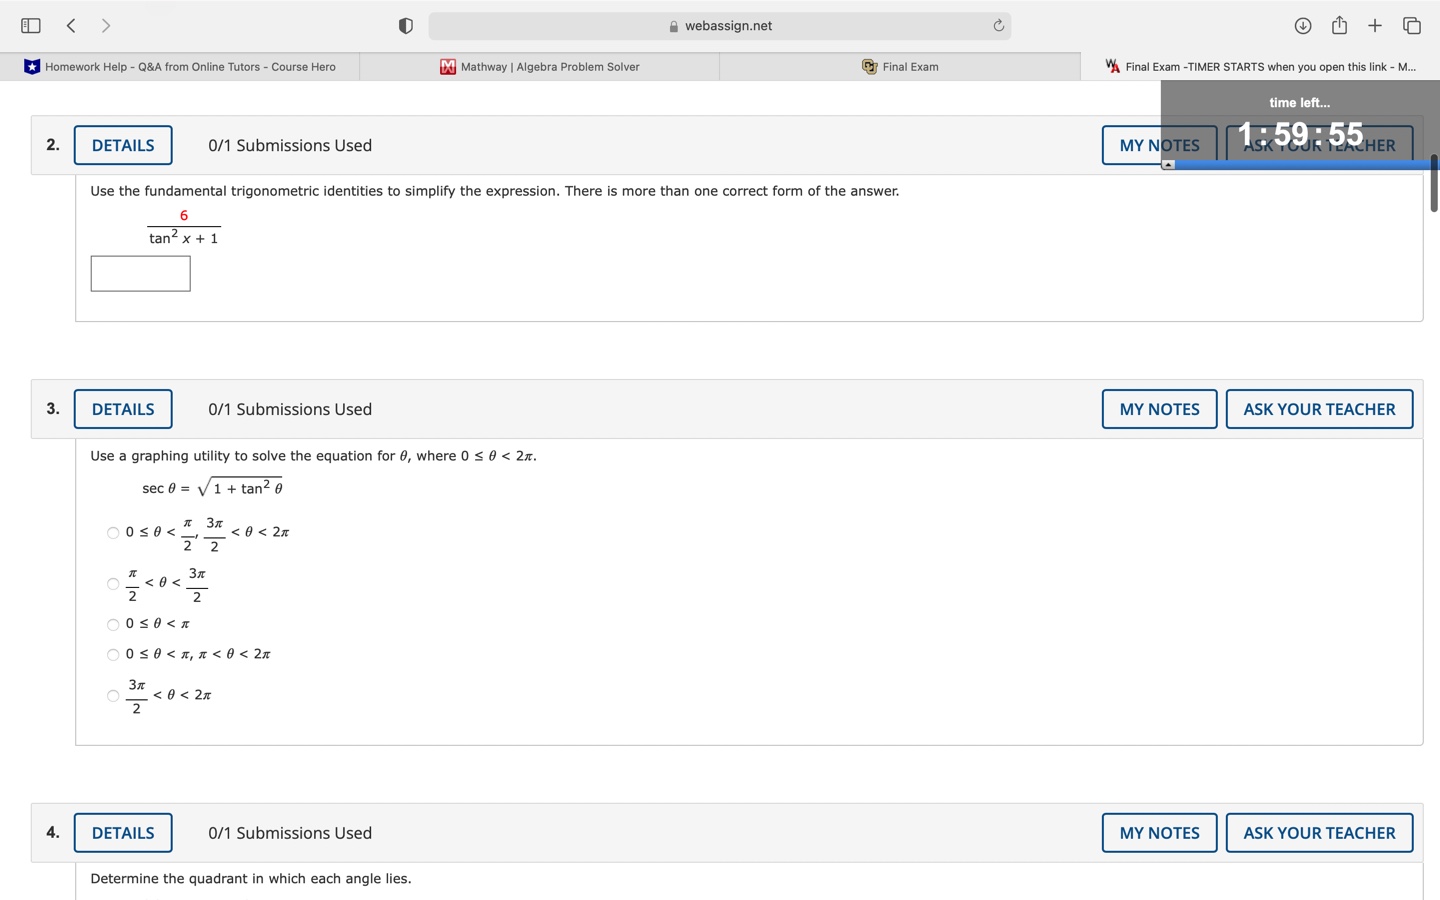Switch to the Final Exam tab
The height and width of the screenshot is (900, 1440).
pyautogui.click(x=900, y=66)
